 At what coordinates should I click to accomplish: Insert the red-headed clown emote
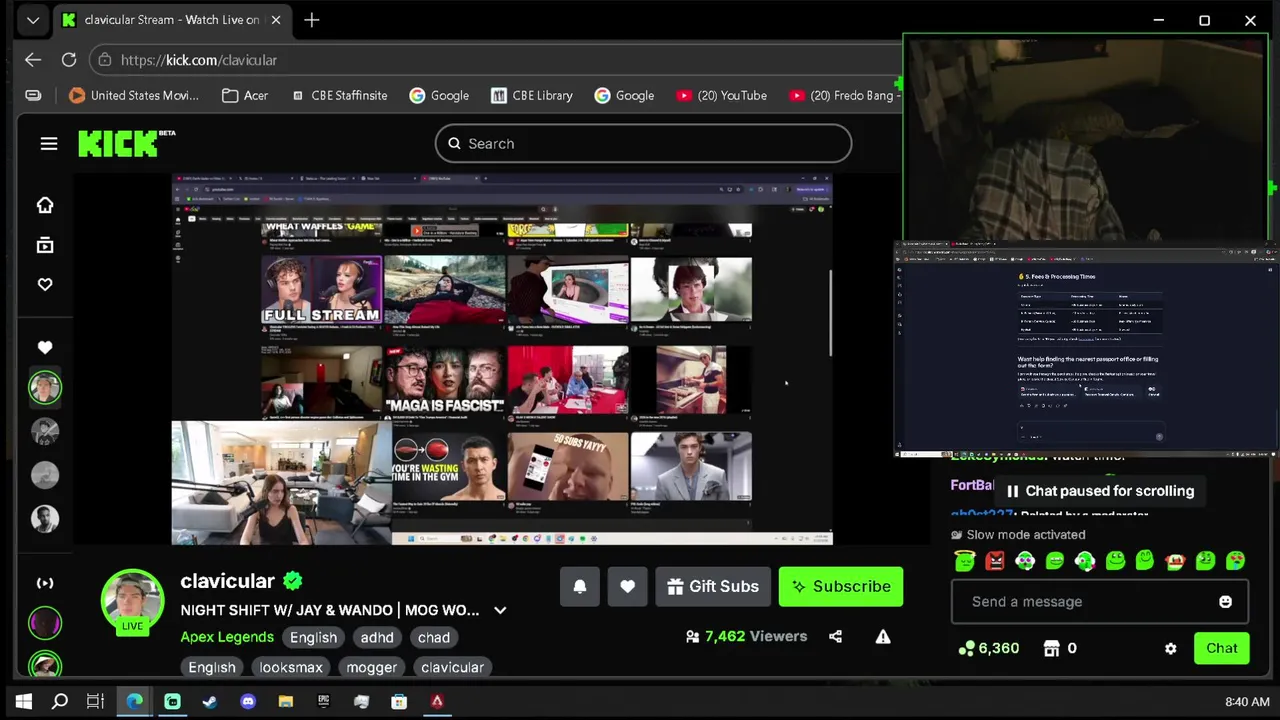click(1175, 561)
